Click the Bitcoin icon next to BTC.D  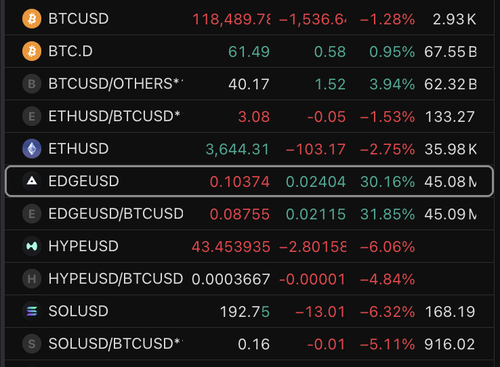coord(32,51)
